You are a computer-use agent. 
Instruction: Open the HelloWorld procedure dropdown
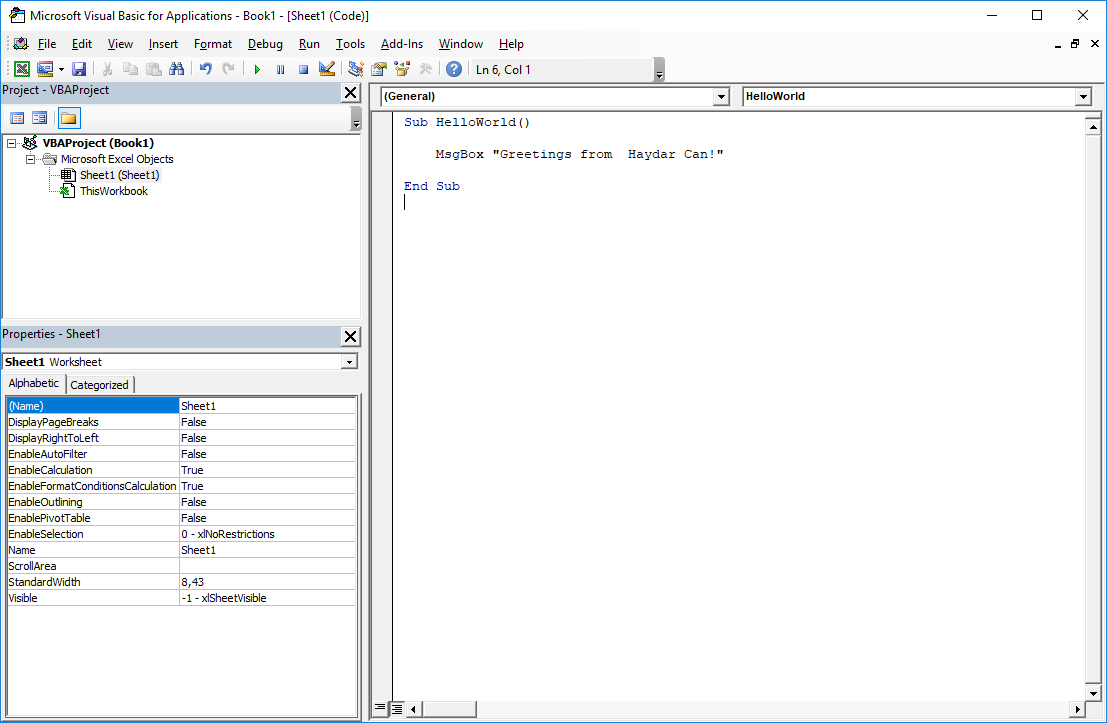(x=1083, y=97)
